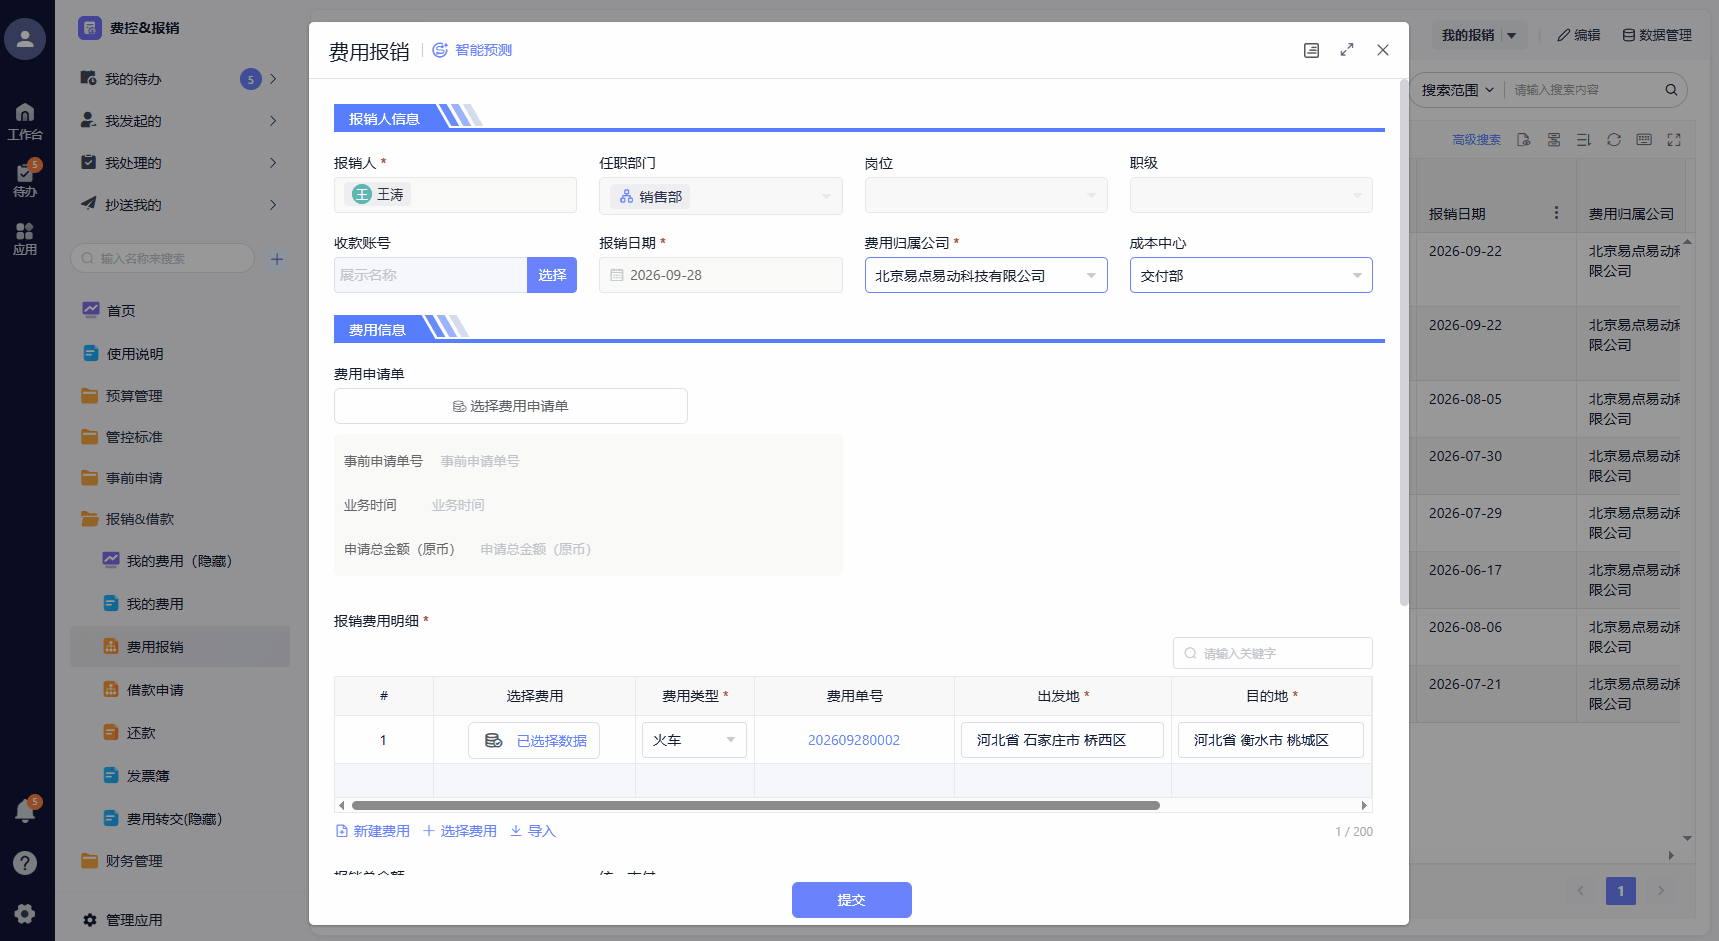Select the 我的费用 menu item

pos(180,604)
